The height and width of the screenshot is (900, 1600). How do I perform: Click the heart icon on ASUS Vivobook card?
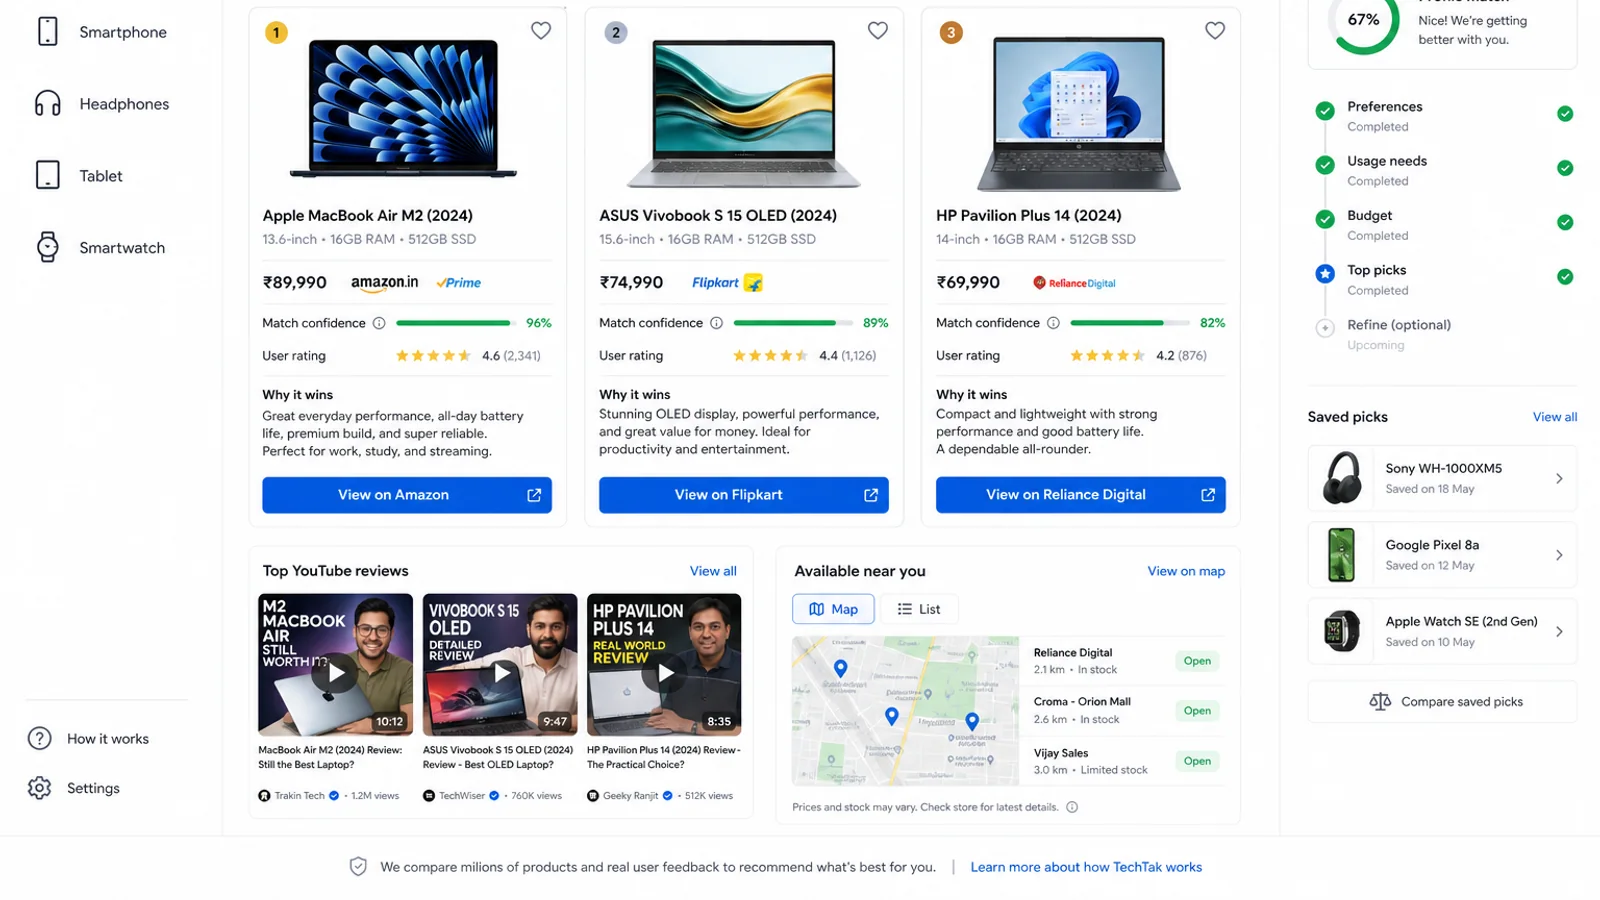878,31
